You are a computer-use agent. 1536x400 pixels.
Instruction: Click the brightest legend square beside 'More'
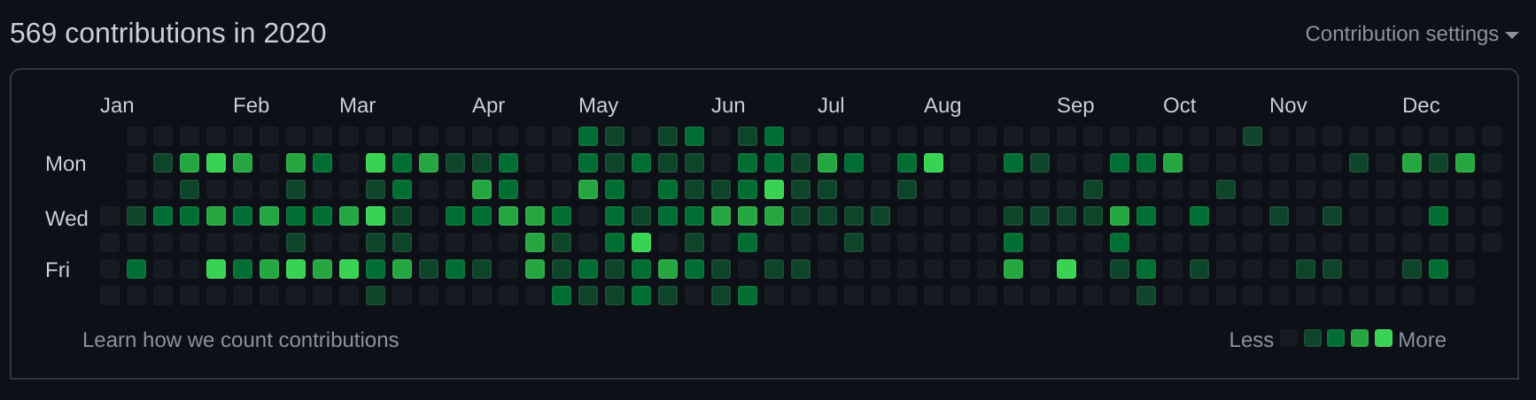tap(1383, 338)
